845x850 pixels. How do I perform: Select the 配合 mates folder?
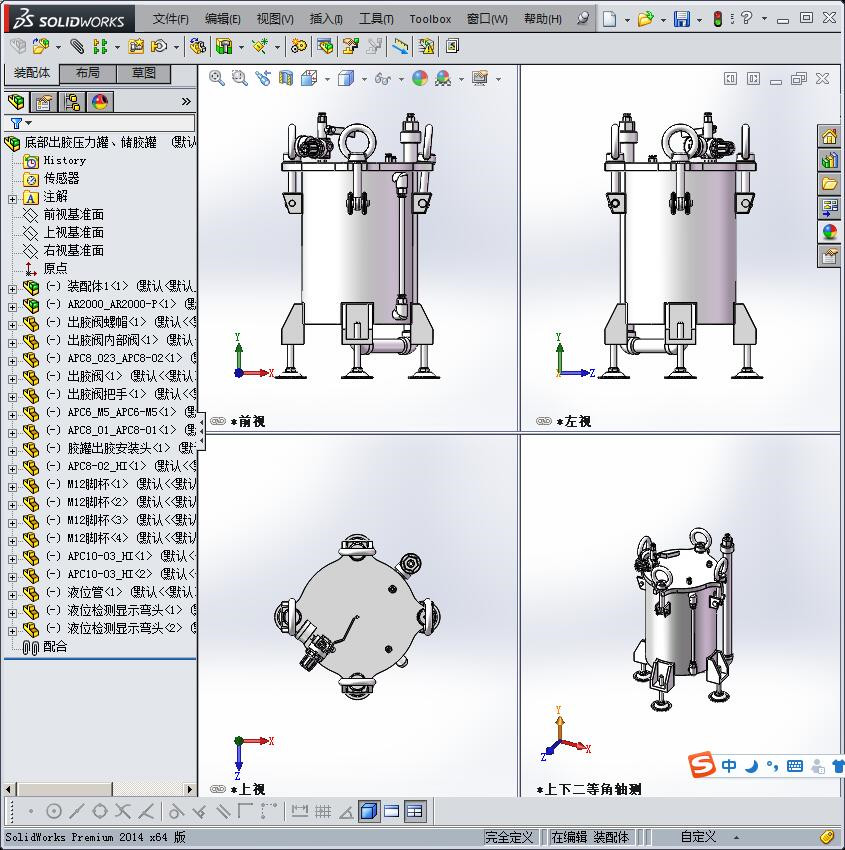(55, 646)
